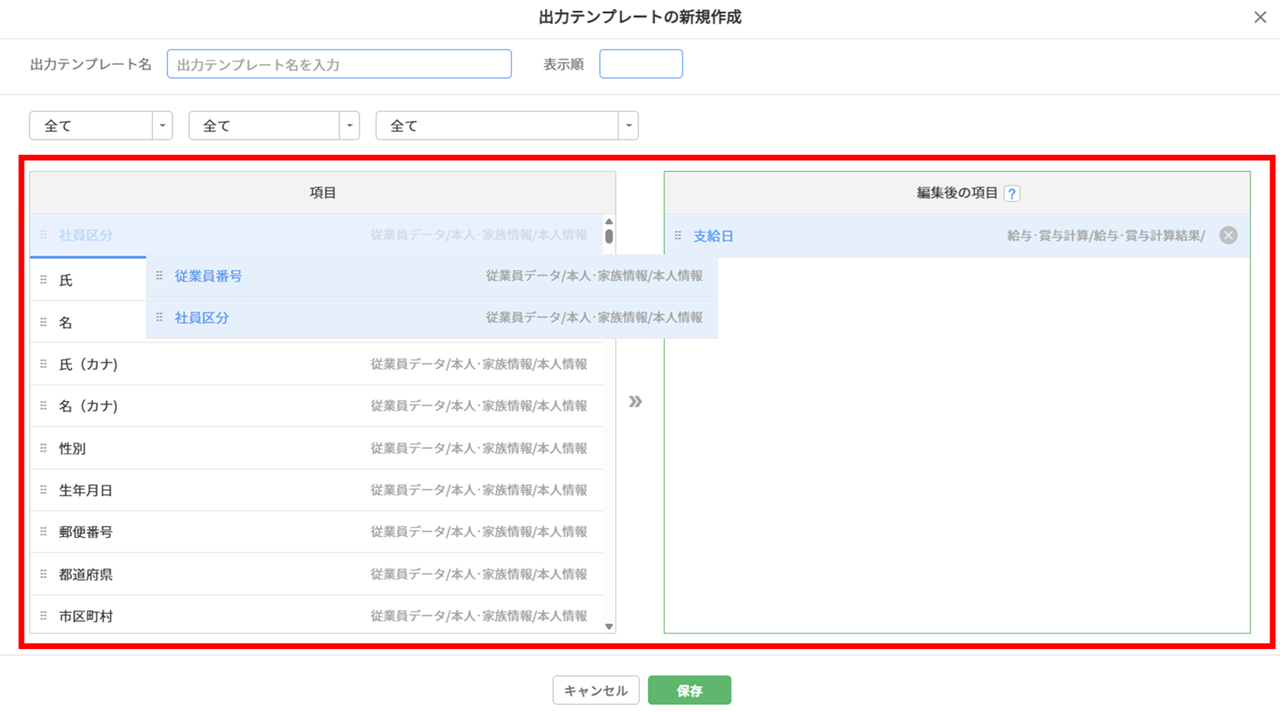Click the drag handle beside 性別
1280x713 pixels.
click(43, 449)
